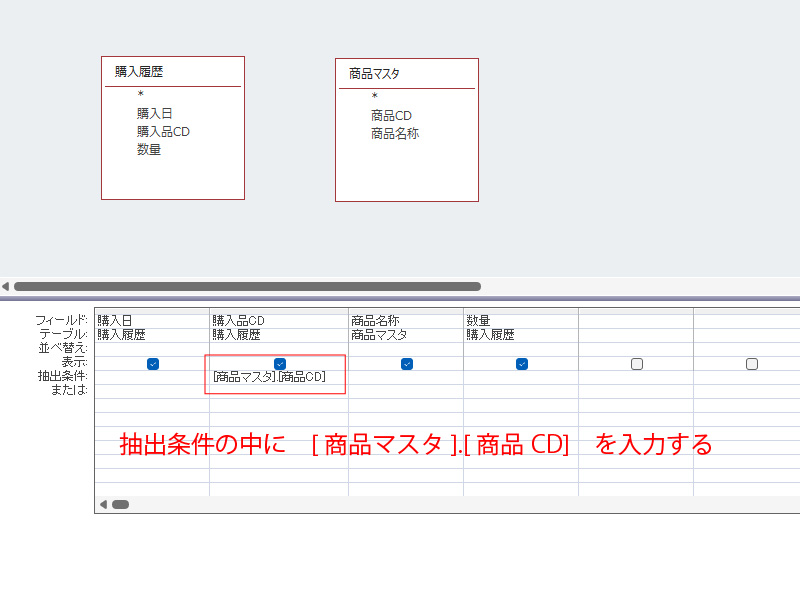Viewport: 800px width, 600px height.
Task: Select 商品名称 in the 商品マスタ table box
Action: [x=395, y=133]
